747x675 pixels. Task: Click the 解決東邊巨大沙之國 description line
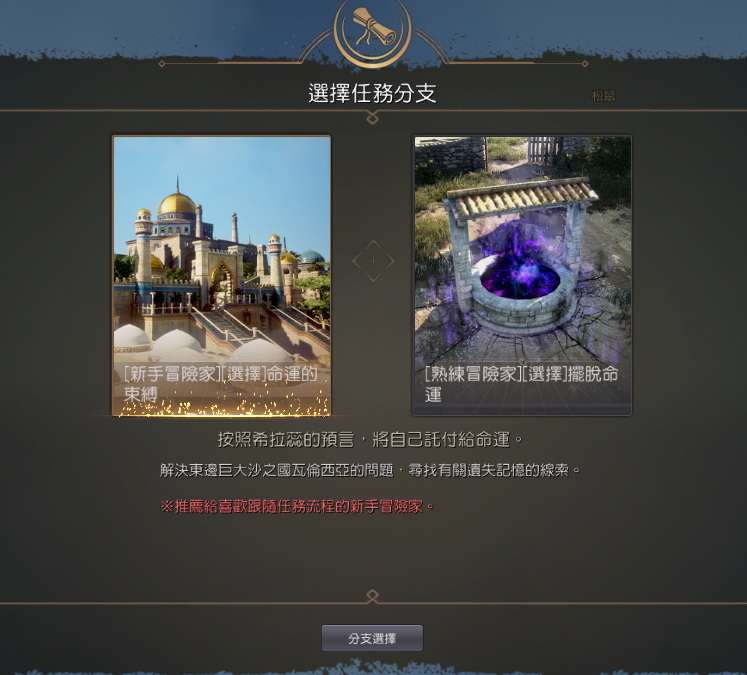tap(370, 470)
